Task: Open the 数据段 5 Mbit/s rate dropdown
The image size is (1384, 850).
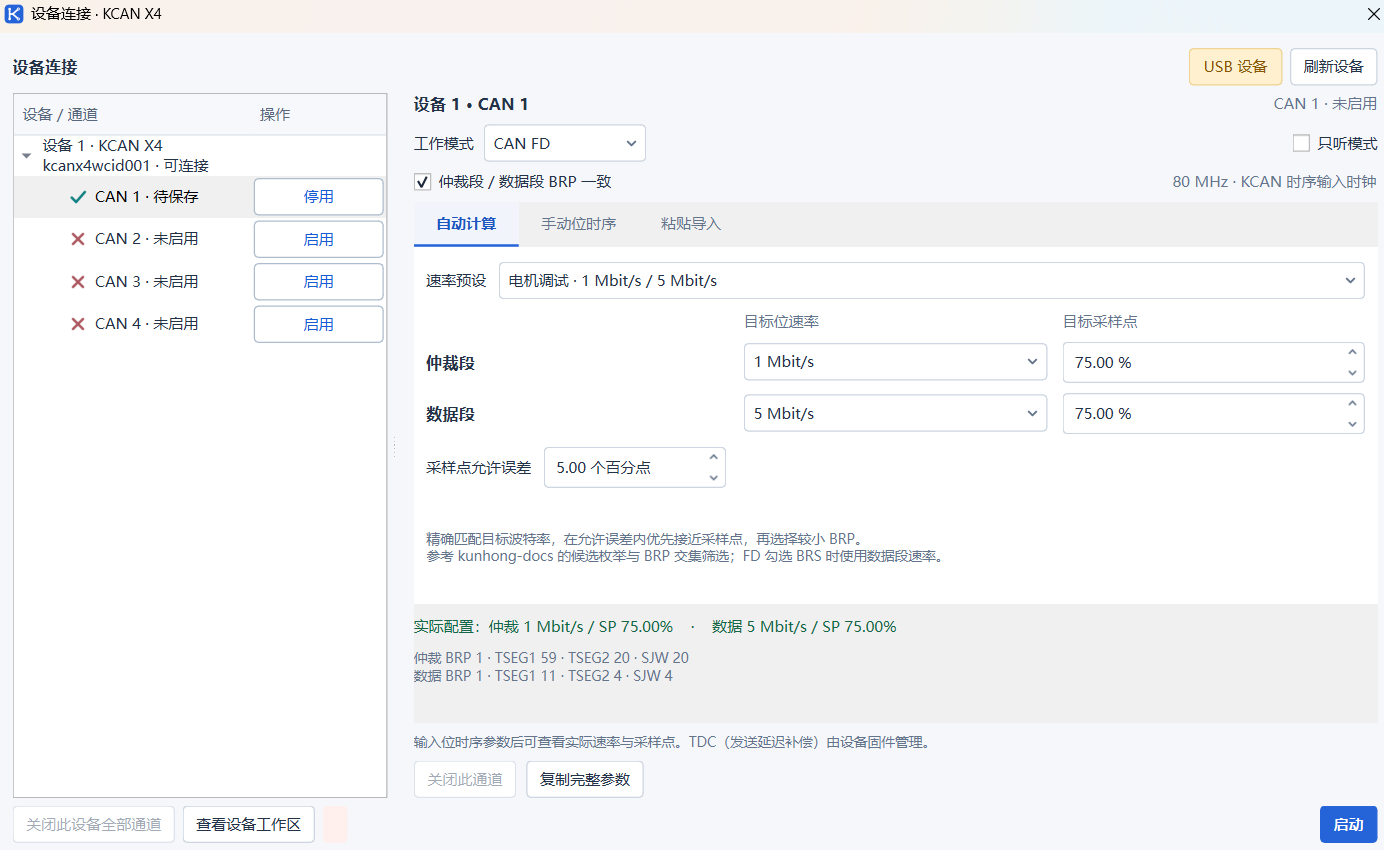Action: tap(895, 413)
